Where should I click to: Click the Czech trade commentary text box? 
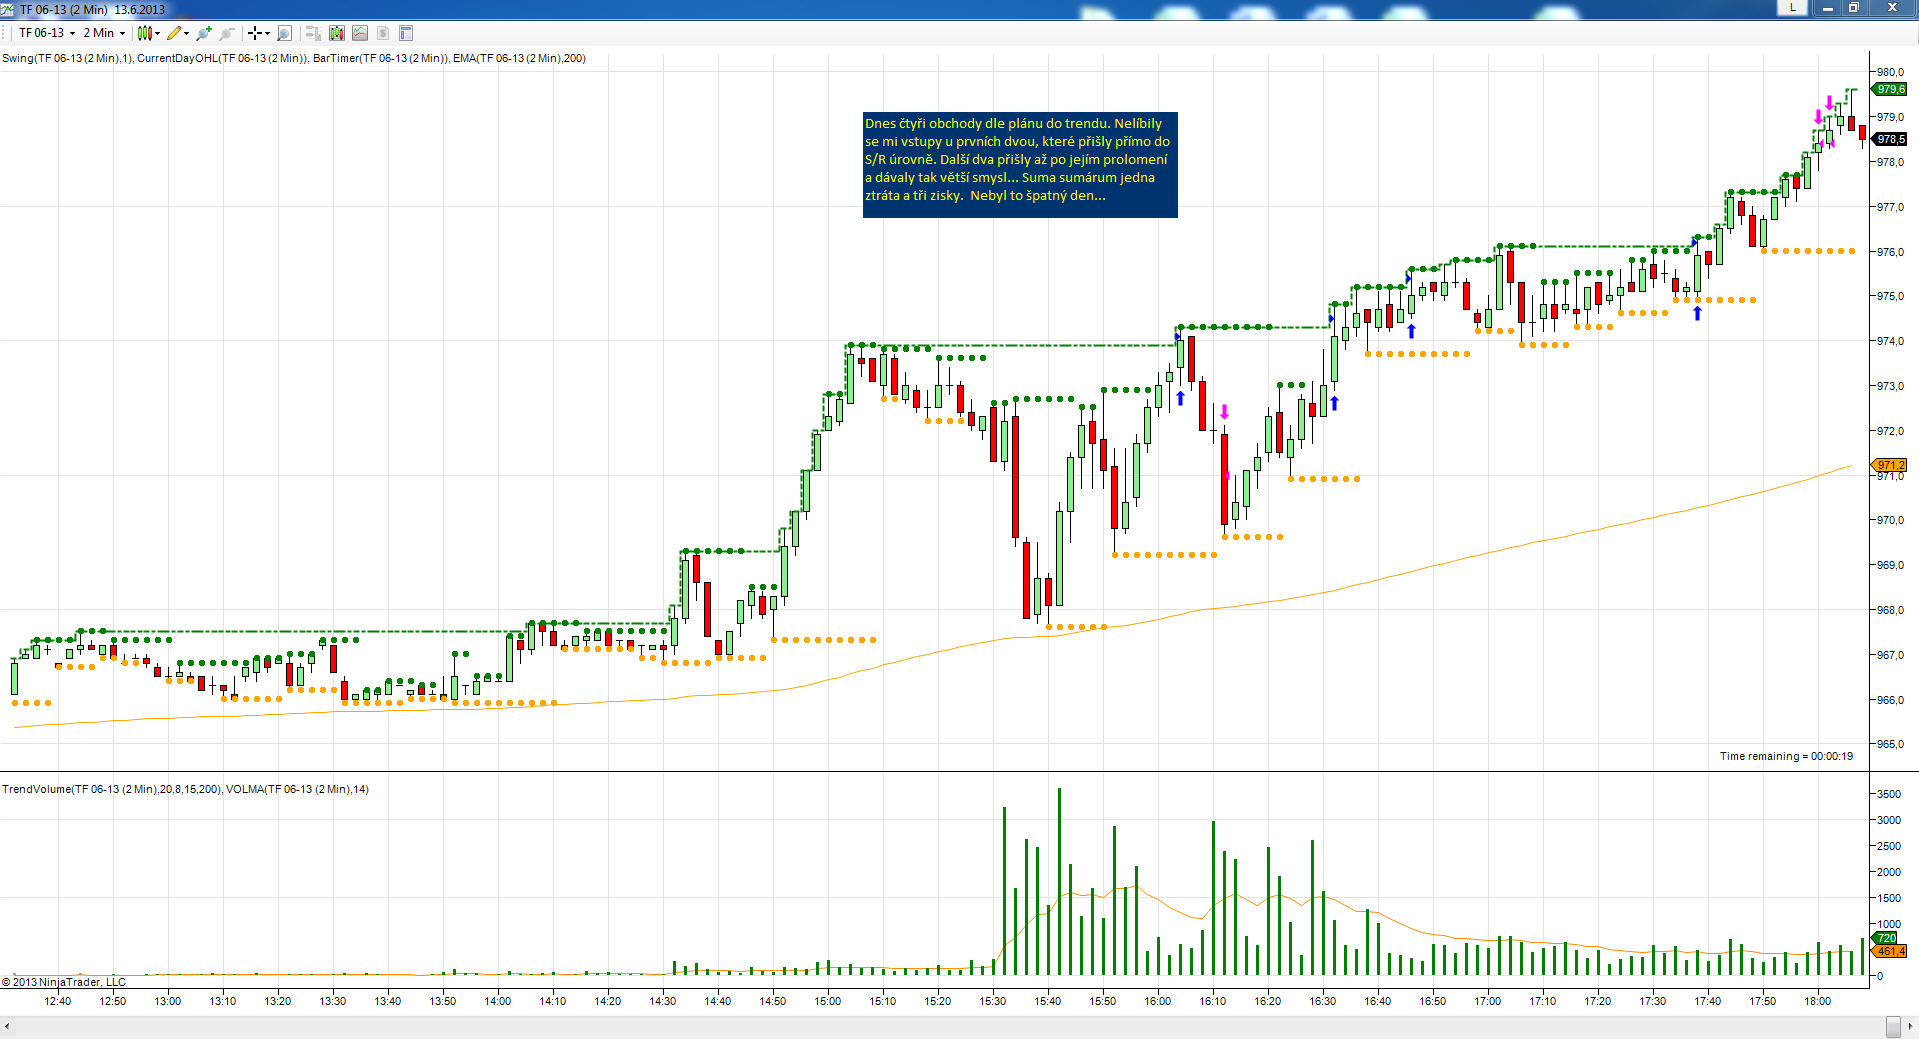pyautogui.click(x=1020, y=164)
